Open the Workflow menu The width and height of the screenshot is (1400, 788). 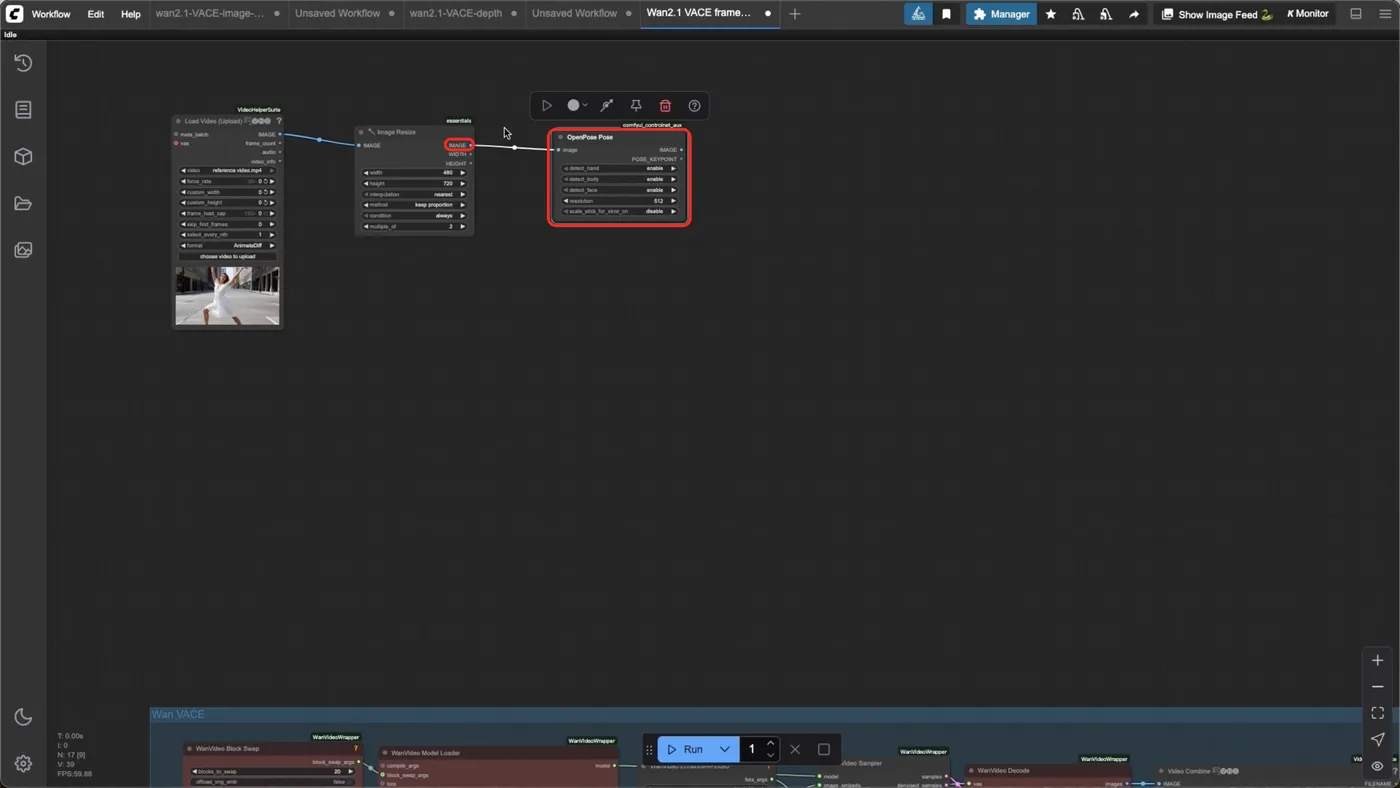click(x=51, y=14)
